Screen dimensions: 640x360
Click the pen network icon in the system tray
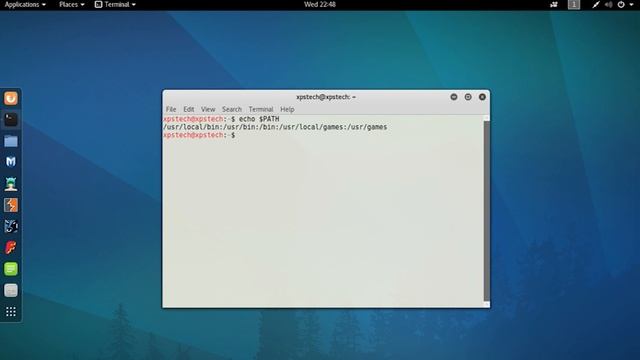tap(596, 4)
